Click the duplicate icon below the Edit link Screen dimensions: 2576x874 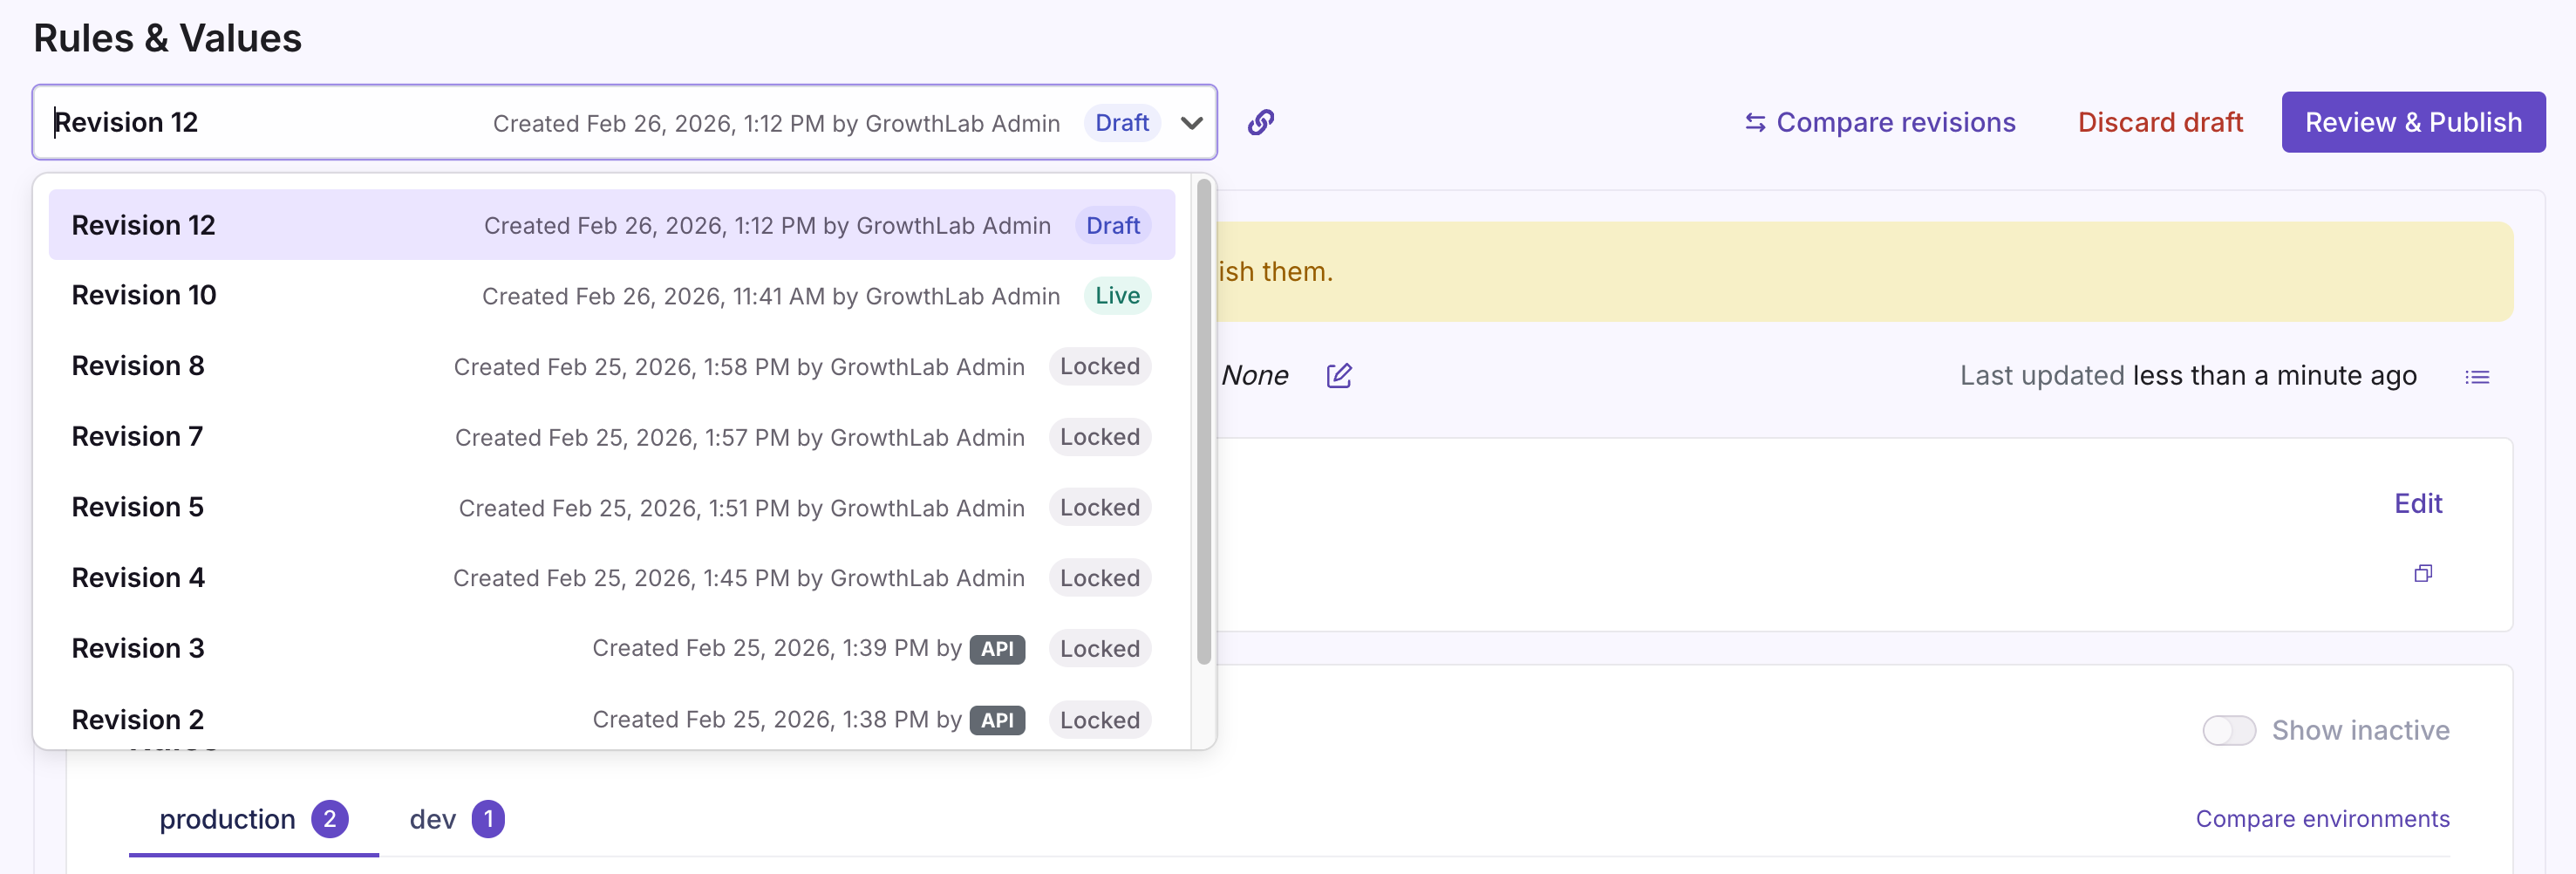[x=2423, y=572]
